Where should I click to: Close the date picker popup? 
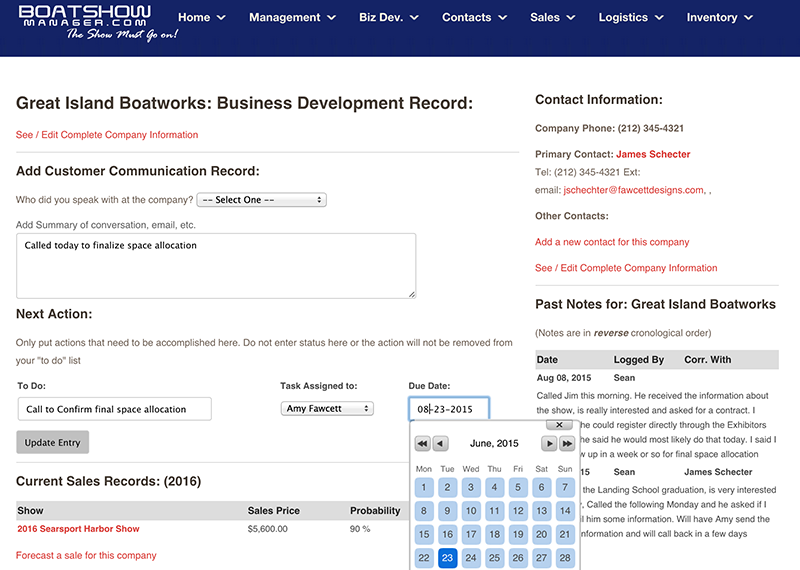pyautogui.click(x=559, y=425)
